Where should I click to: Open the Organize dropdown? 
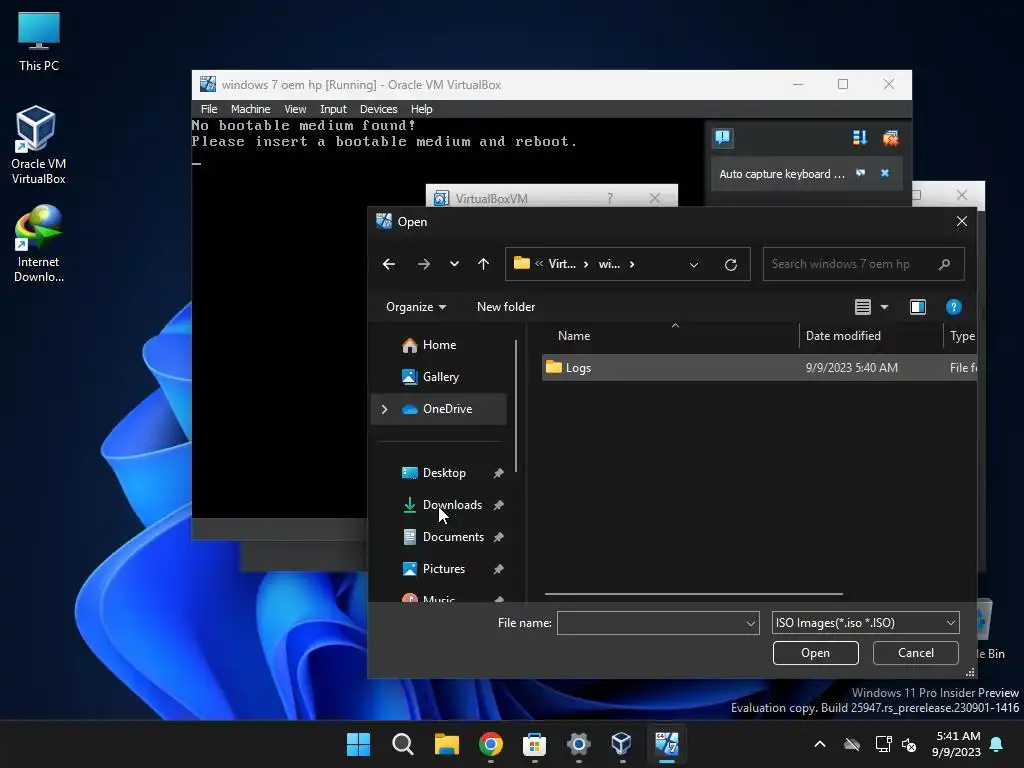click(416, 307)
